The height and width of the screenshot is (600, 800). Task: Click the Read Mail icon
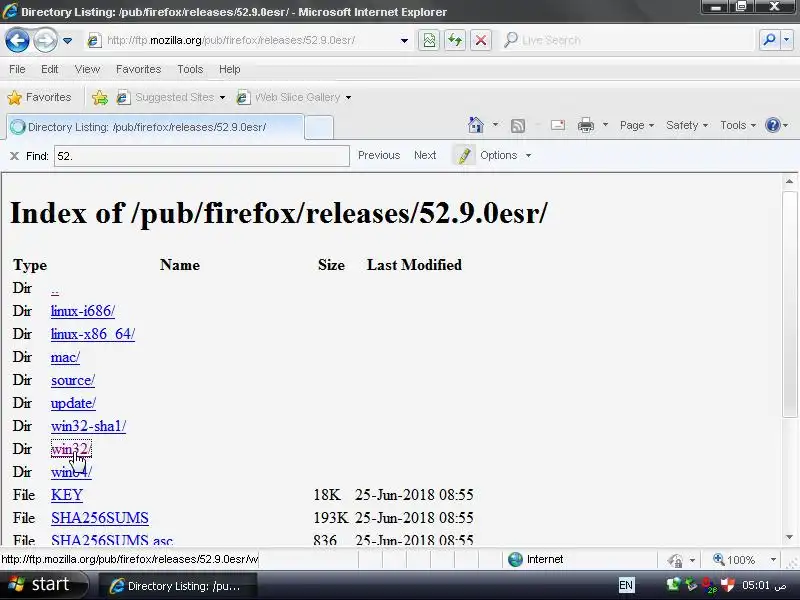tap(558, 125)
